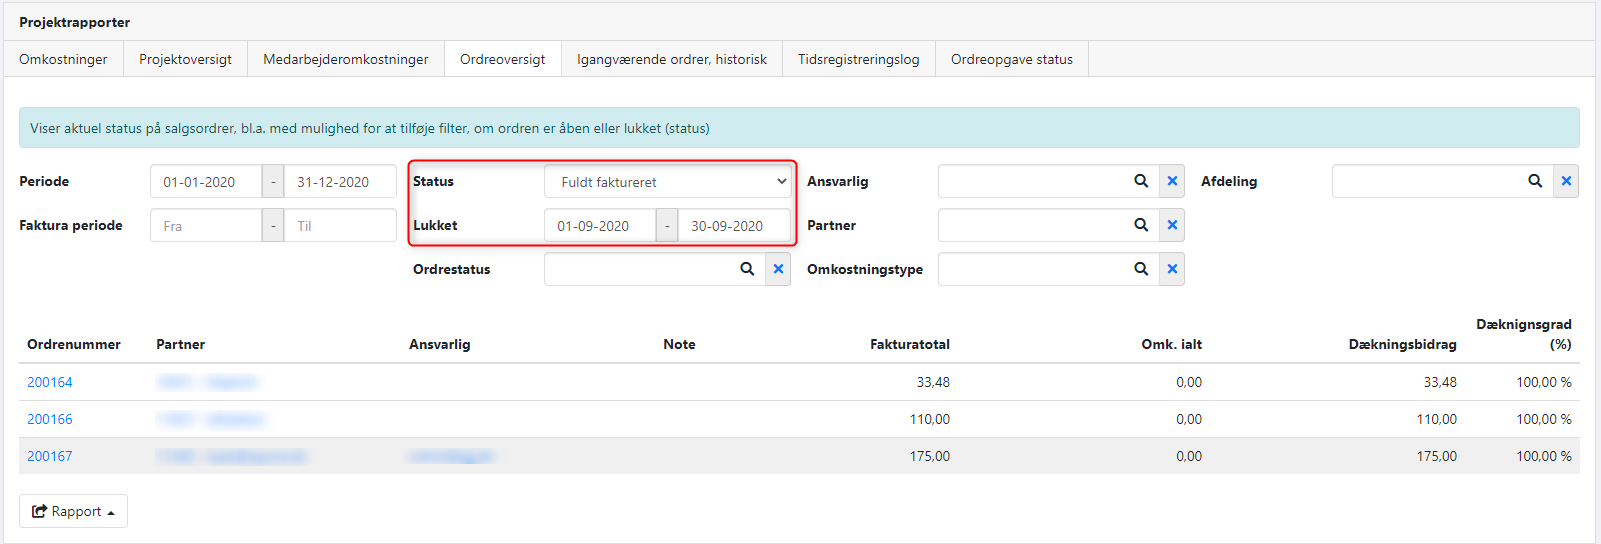Open Partner lookup search icon
Viewport: 1601px width, 544px height.
point(1140,225)
